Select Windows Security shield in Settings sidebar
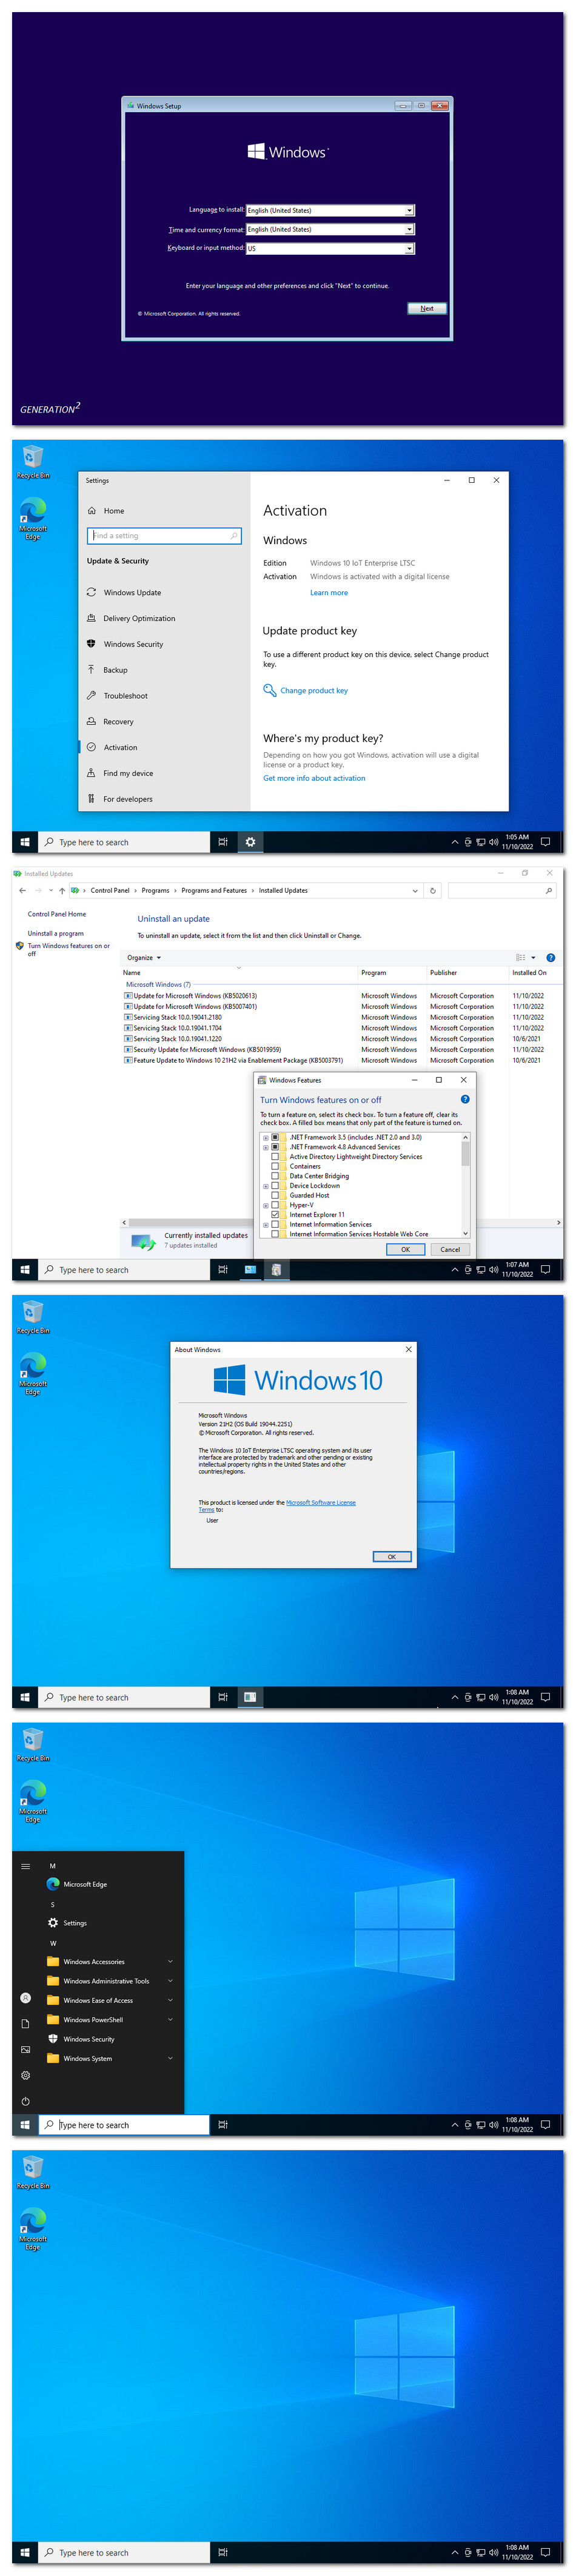This screenshot has width=576, height=2576. [x=92, y=644]
